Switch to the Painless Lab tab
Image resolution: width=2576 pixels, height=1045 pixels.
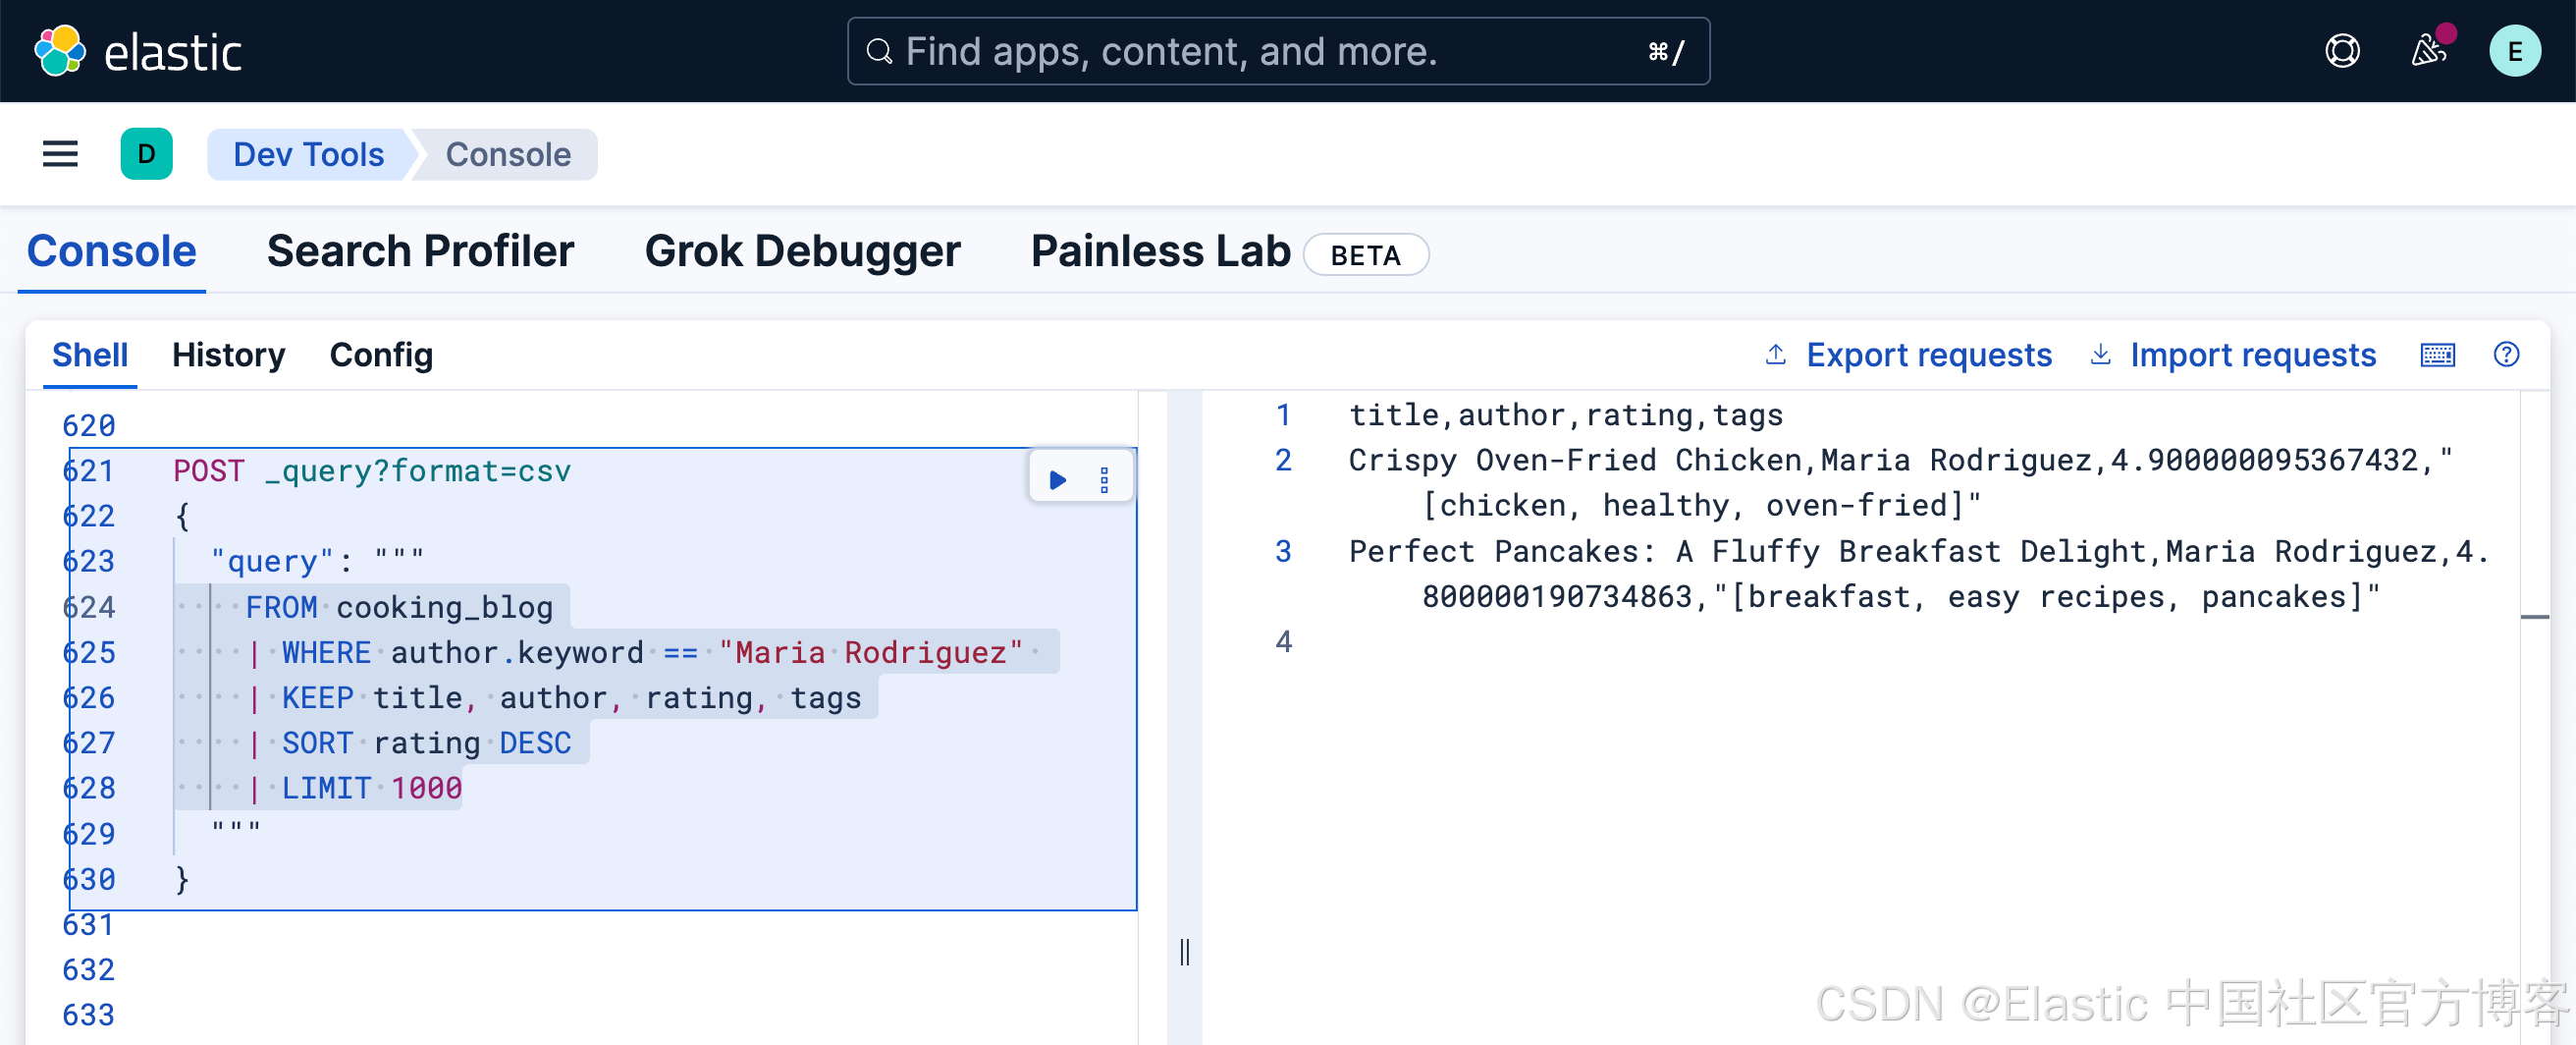1160,251
